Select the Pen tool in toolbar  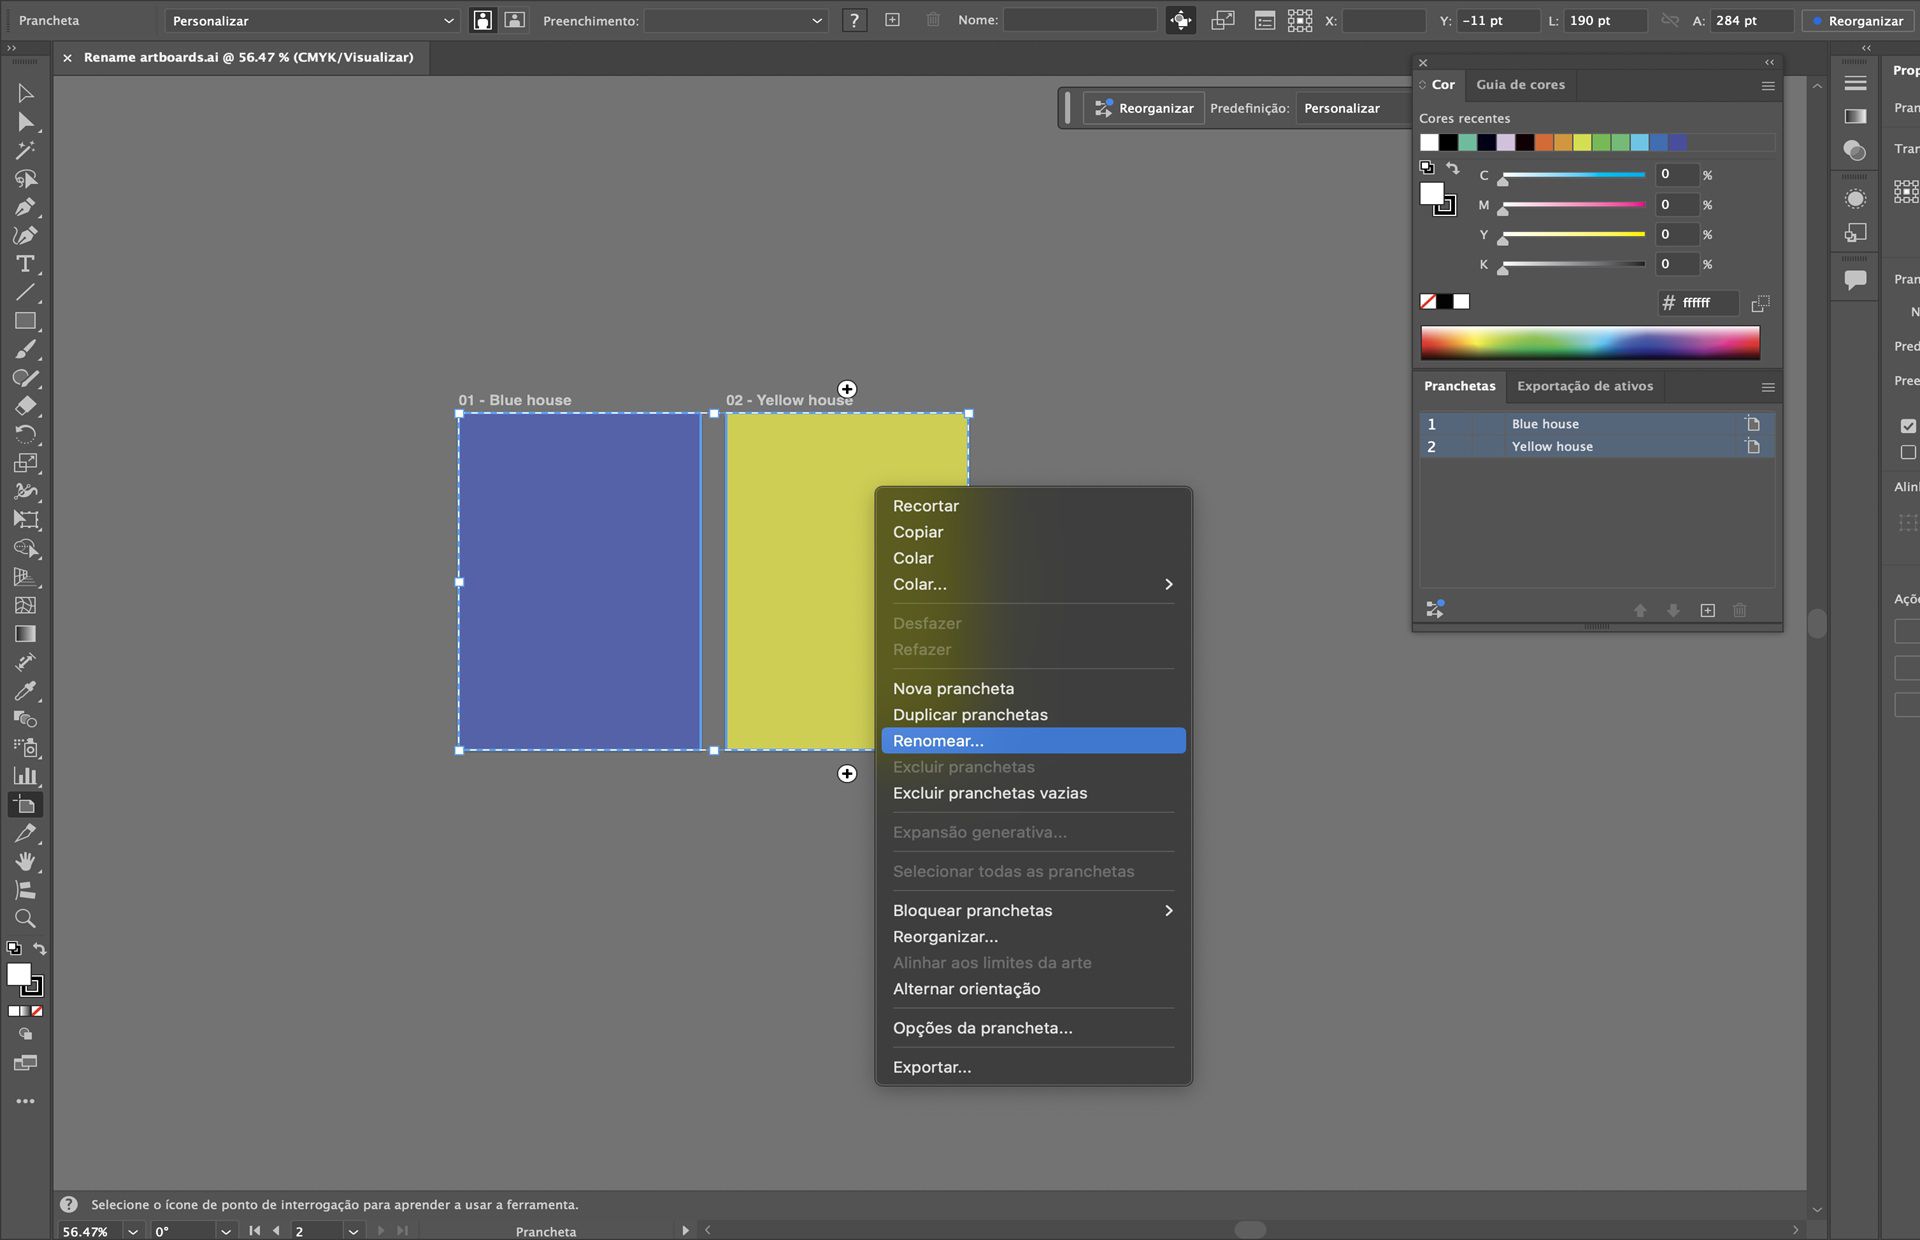(25, 207)
